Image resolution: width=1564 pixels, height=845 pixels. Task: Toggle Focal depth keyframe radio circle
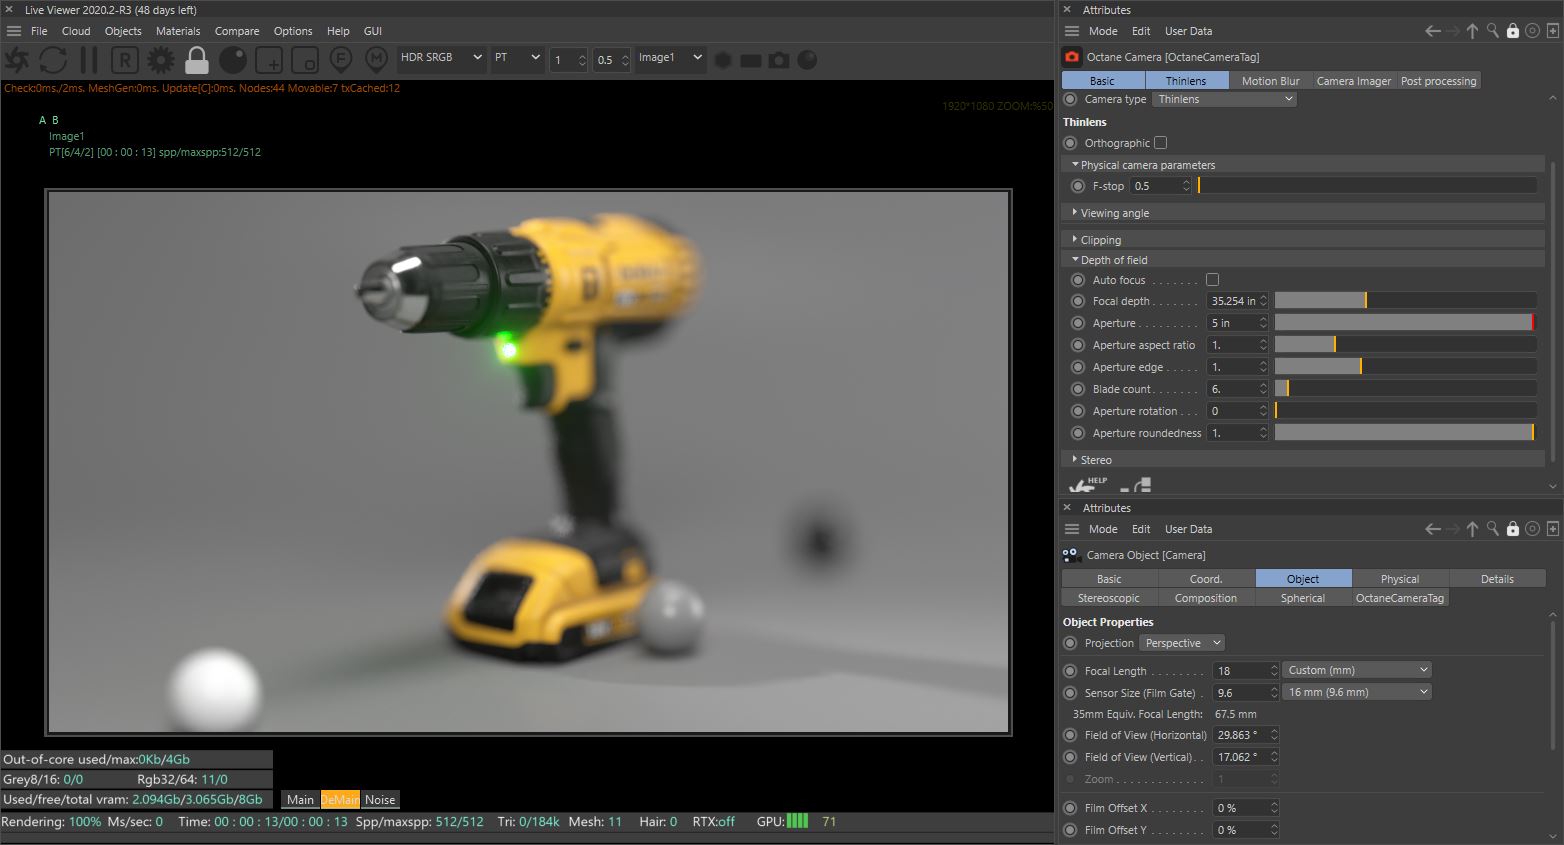point(1077,301)
